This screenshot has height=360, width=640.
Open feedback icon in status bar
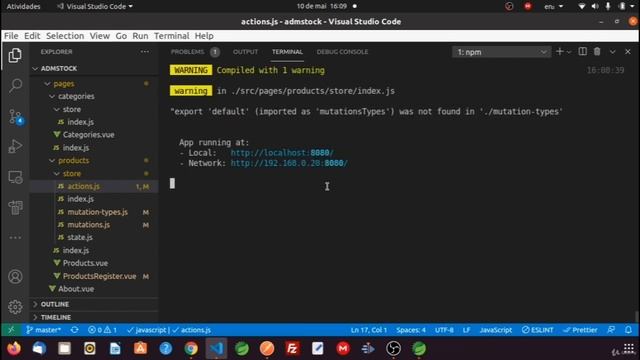[x=611, y=330]
